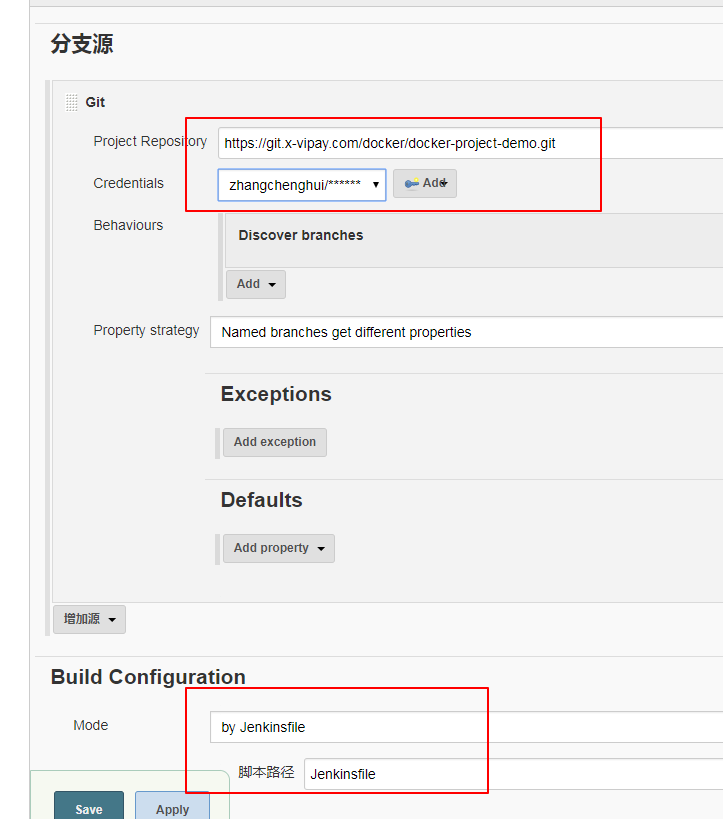
Task: Click the Add button next to Credentials
Action: click(x=424, y=183)
